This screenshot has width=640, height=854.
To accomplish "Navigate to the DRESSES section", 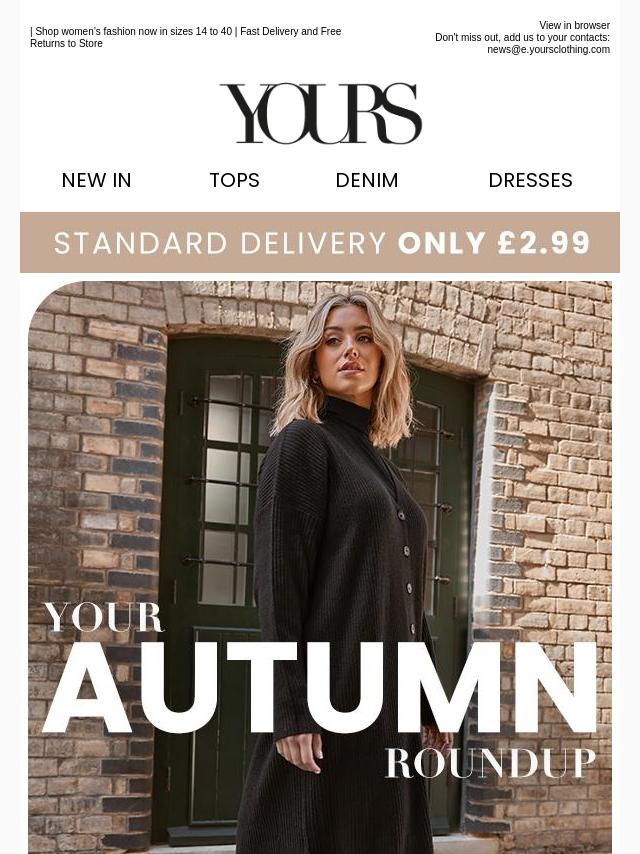I will coord(530,180).
